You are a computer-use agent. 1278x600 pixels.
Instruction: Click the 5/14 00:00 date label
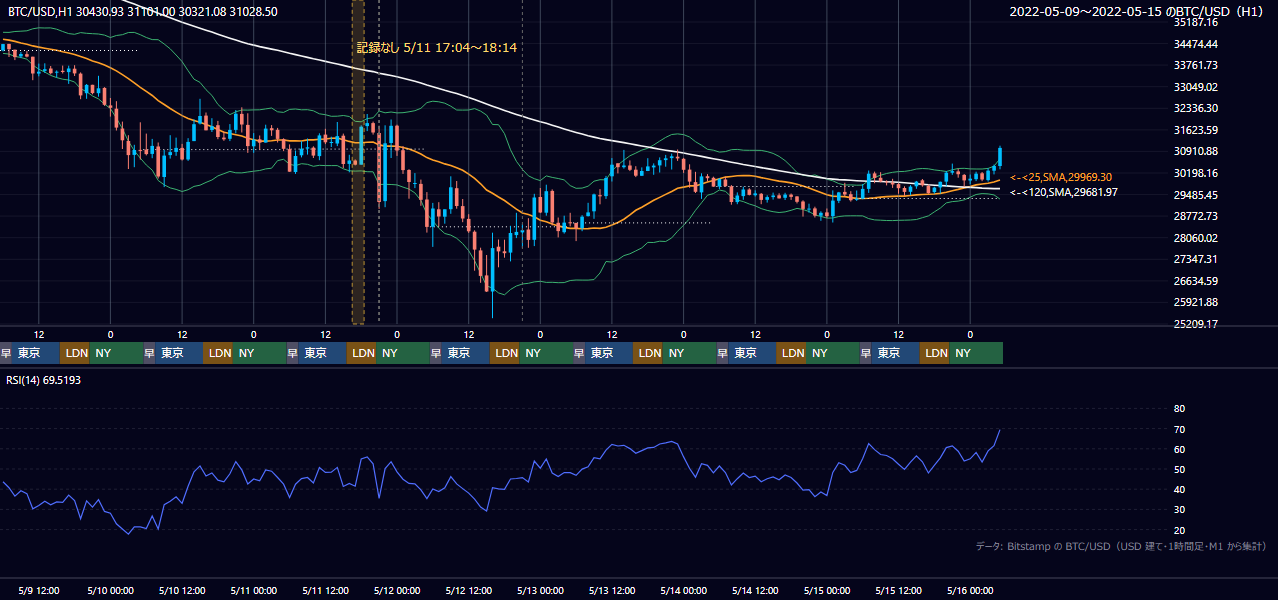[683, 590]
